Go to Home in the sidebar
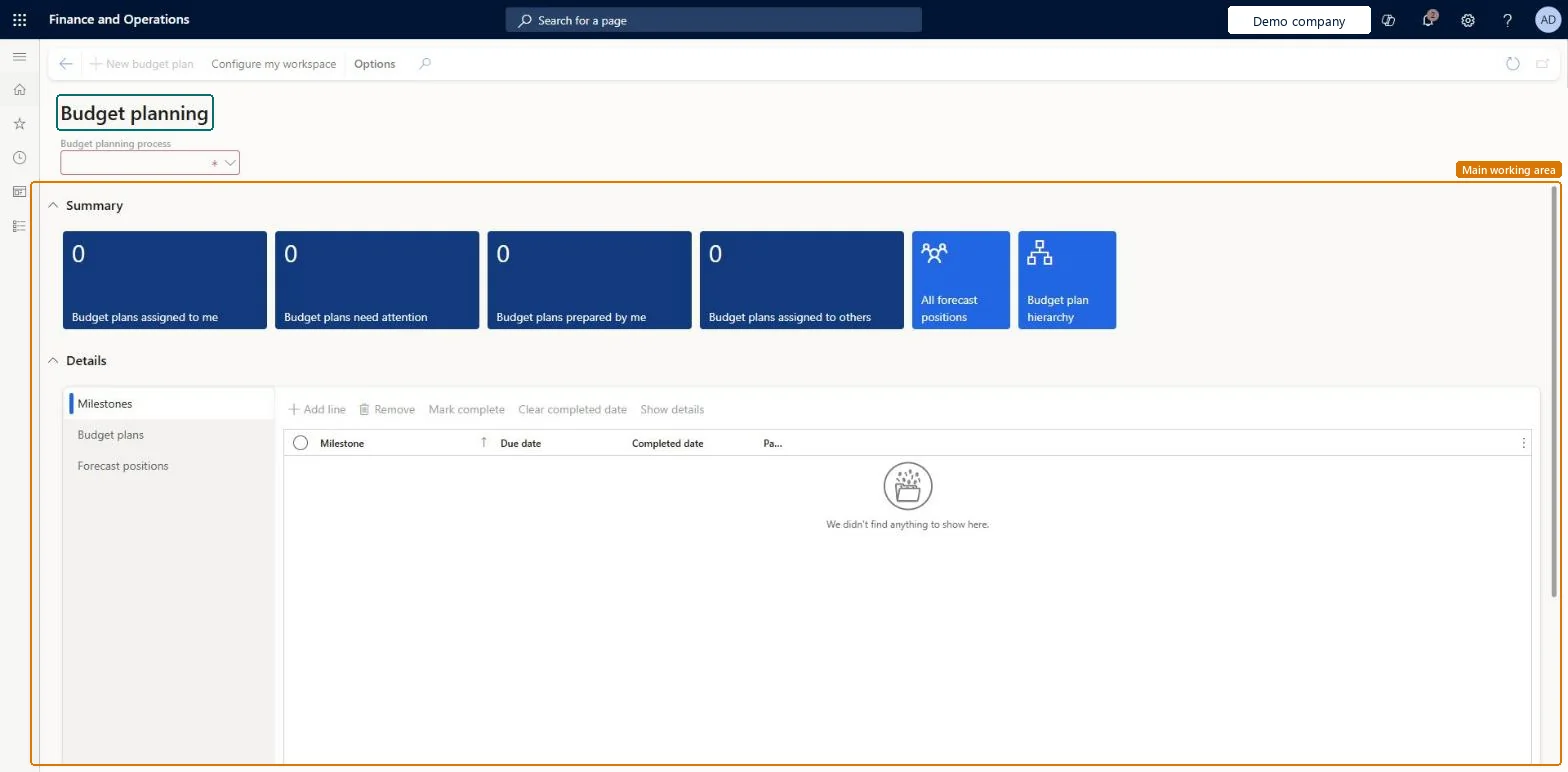1568x772 pixels. [x=19, y=90]
